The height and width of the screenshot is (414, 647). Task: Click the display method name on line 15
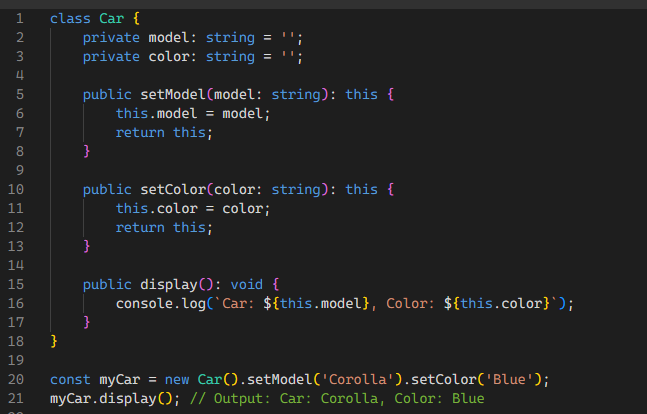coord(168,284)
